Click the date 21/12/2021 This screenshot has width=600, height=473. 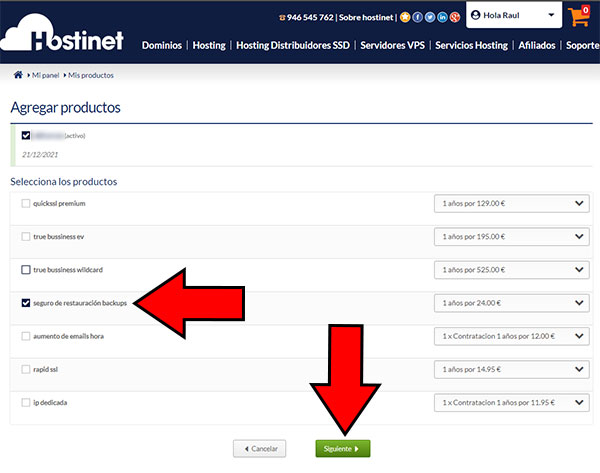[x=40, y=155]
